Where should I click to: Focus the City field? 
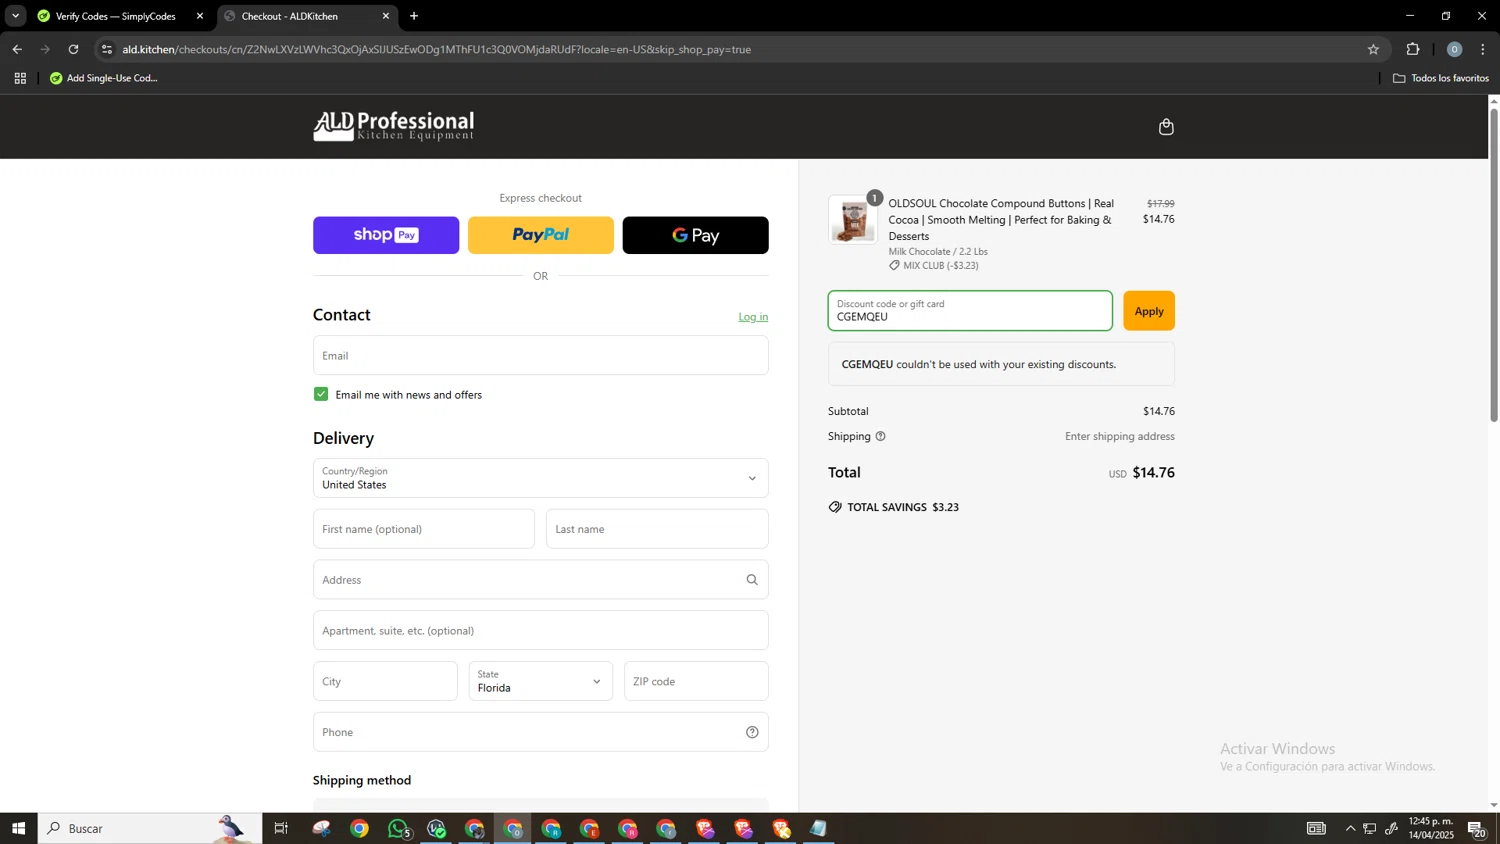click(385, 681)
